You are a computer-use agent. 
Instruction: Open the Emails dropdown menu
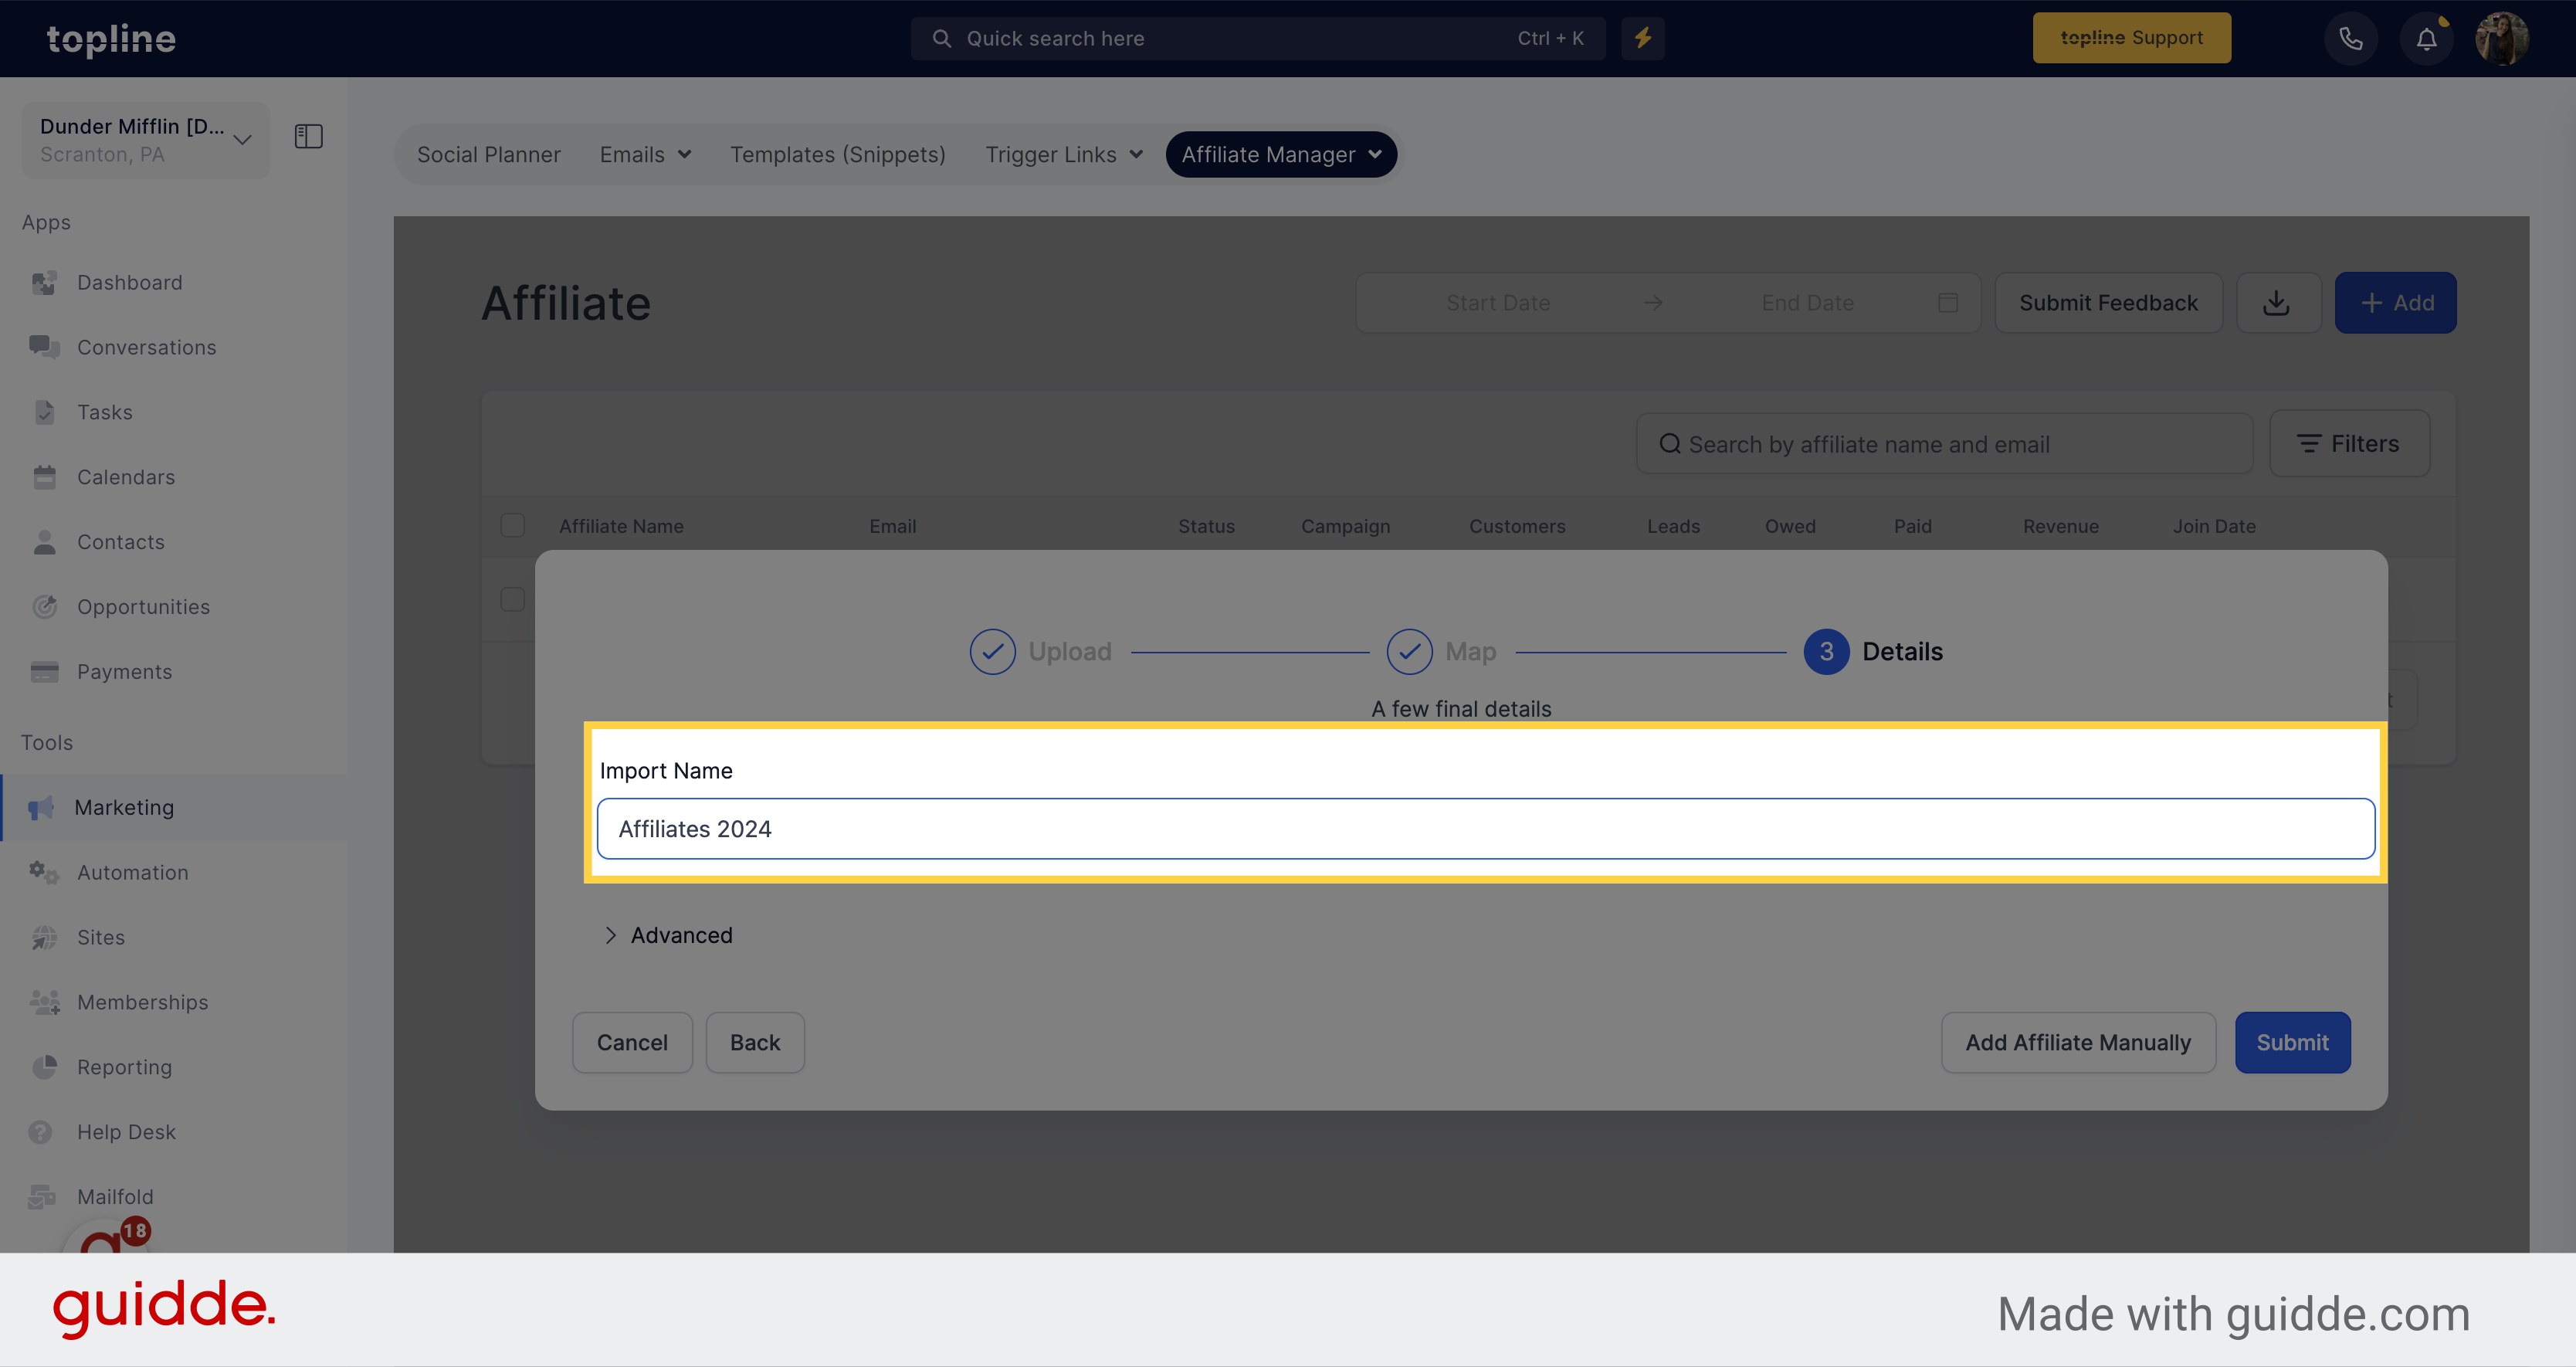tap(644, 154)
